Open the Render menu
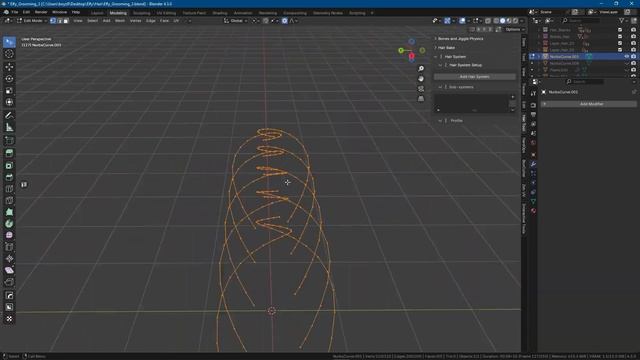Screen dimensions: 640x360 click(x=41, y=12)
